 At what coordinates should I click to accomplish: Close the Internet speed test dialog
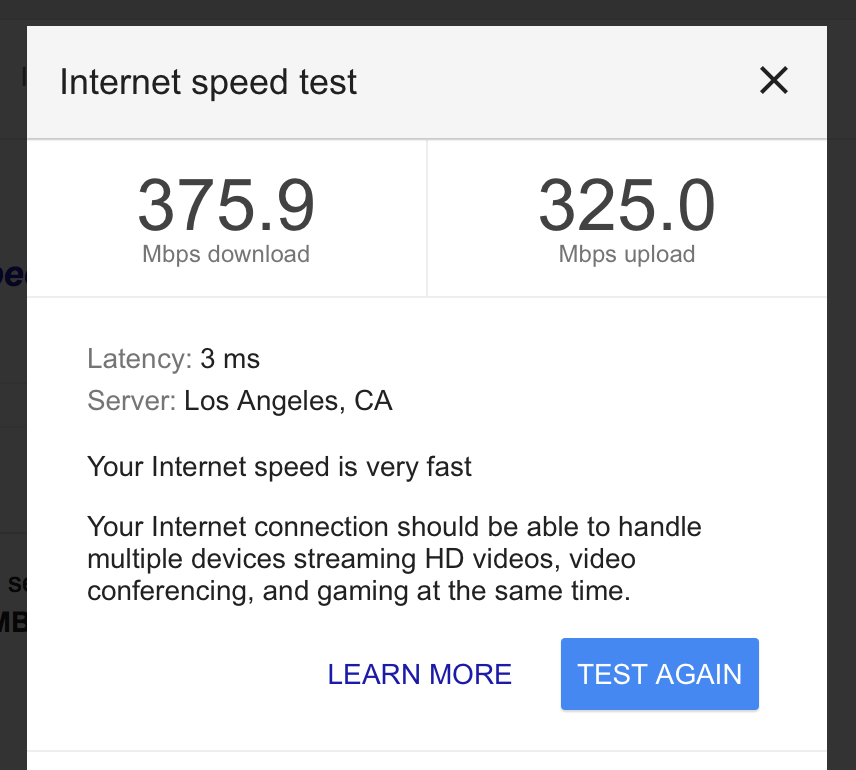tap(774, 81)
